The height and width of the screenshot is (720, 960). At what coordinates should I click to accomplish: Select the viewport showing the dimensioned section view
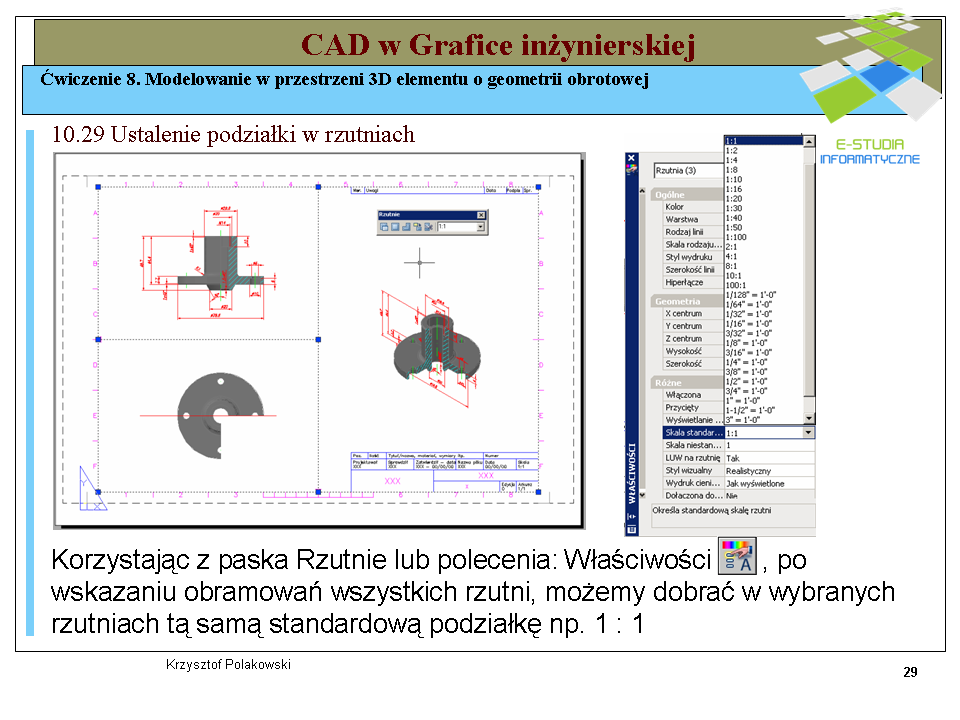[208, 263]
